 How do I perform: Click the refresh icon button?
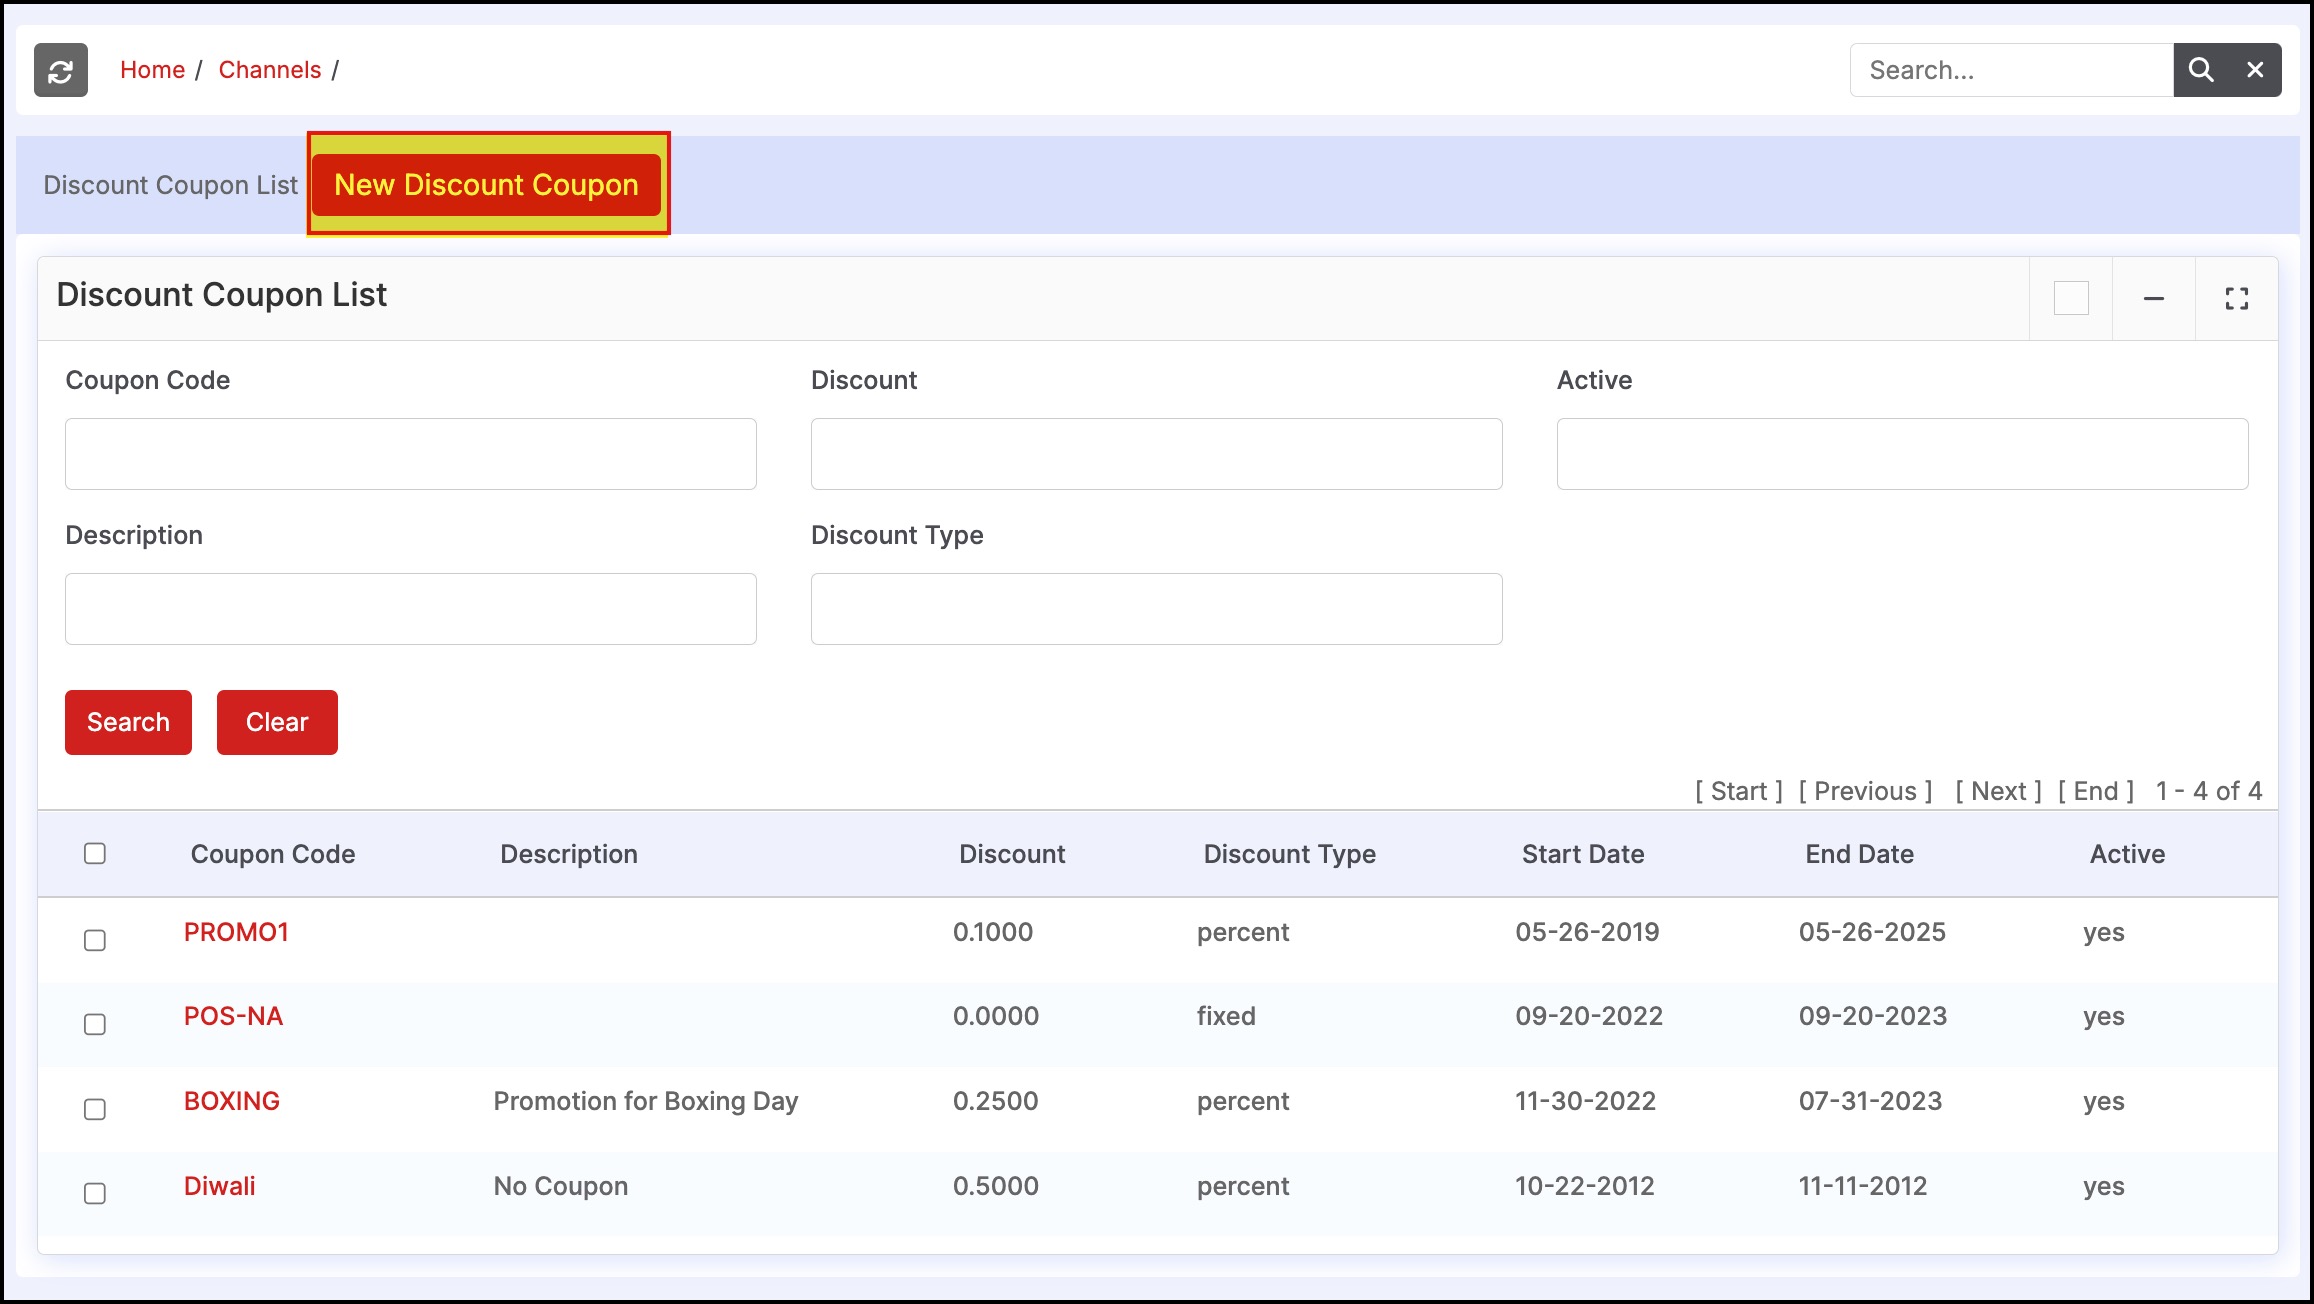pos(61,70)
